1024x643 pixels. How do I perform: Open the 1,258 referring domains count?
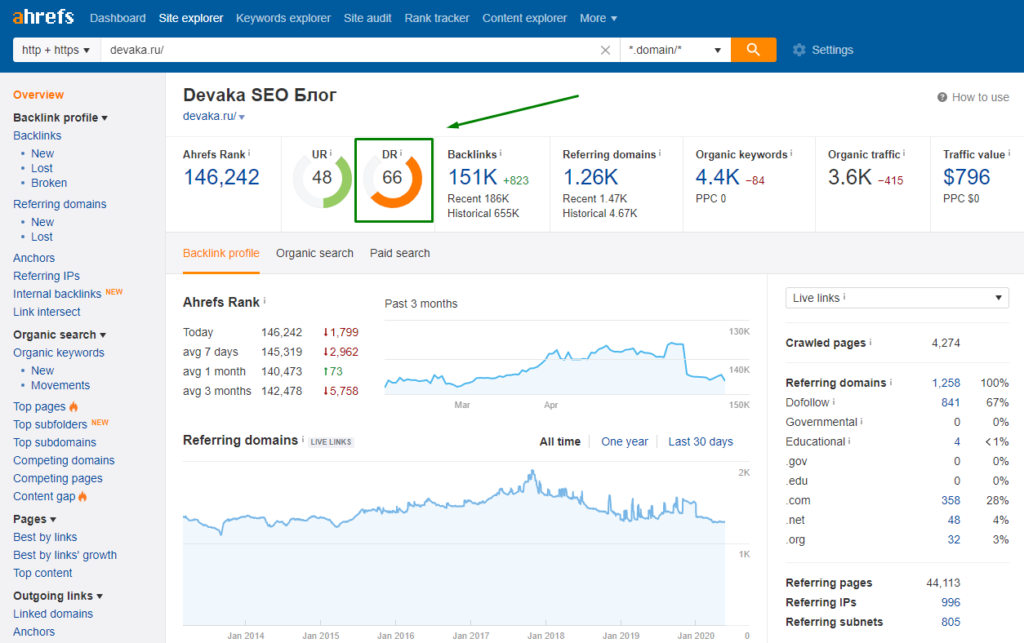tap(946, 383)
